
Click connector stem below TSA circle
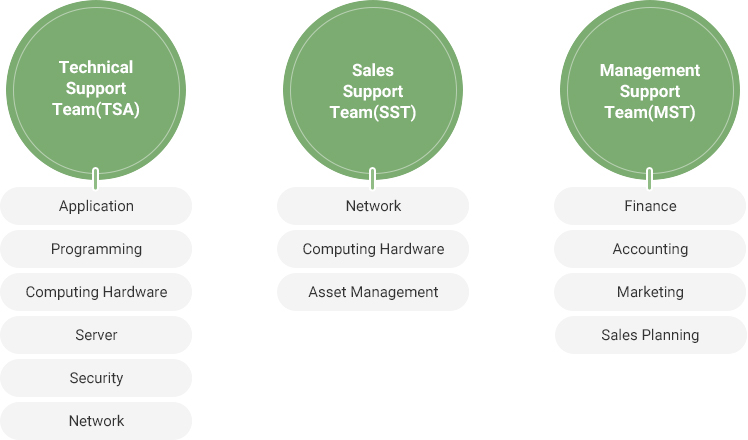pos(95,179)
